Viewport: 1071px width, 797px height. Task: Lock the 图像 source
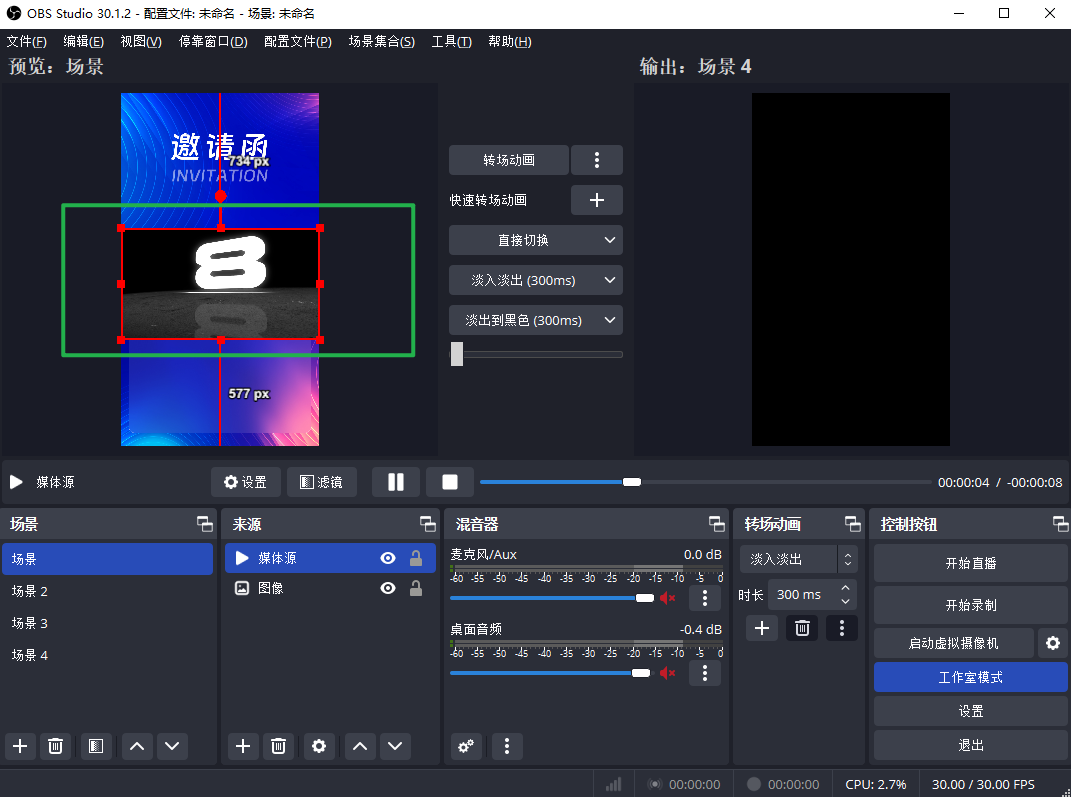click(416, 588)
